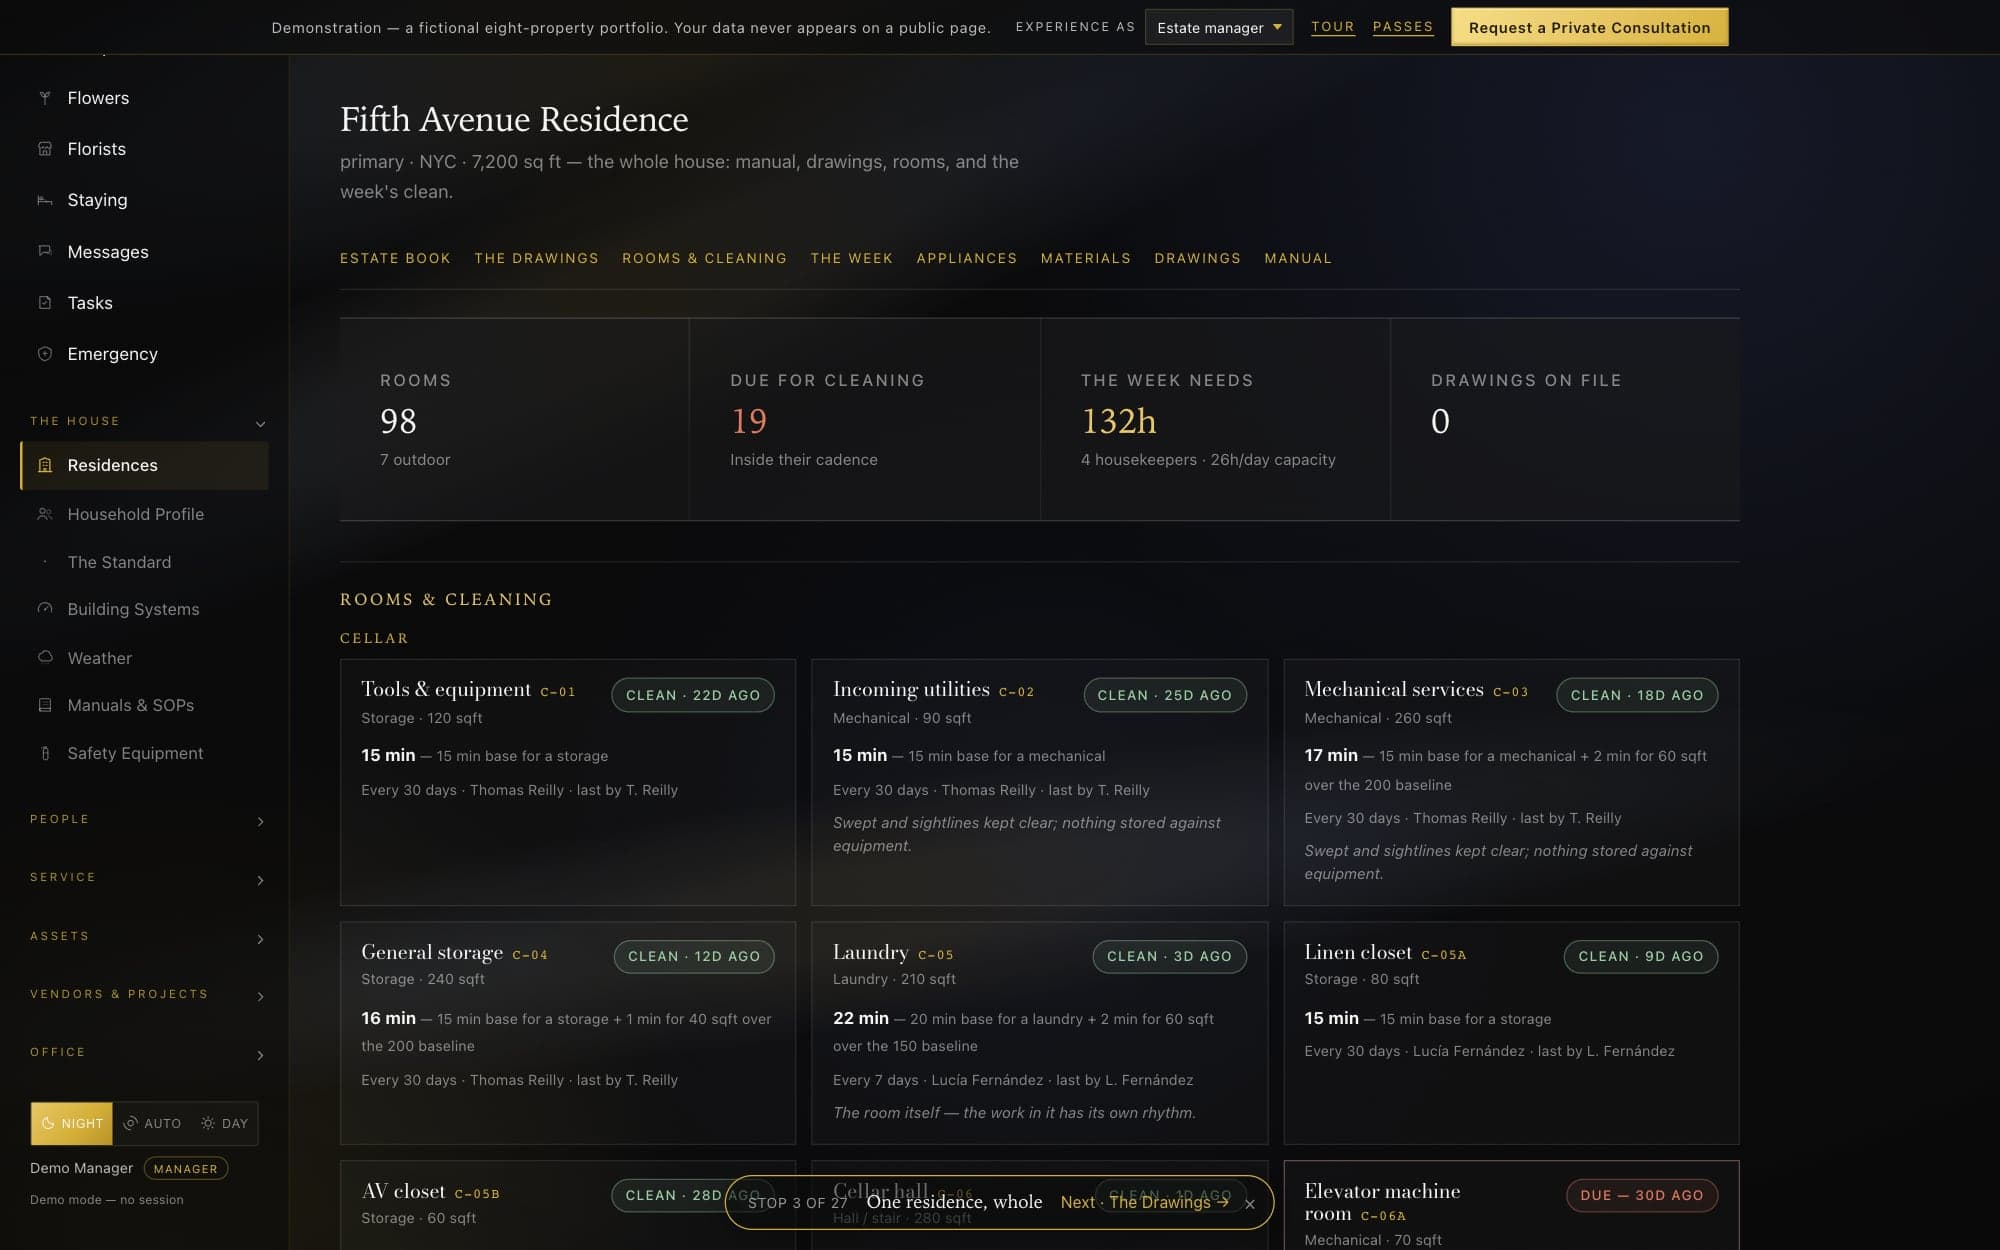Select the Staying bed icon

click(45, 200)
